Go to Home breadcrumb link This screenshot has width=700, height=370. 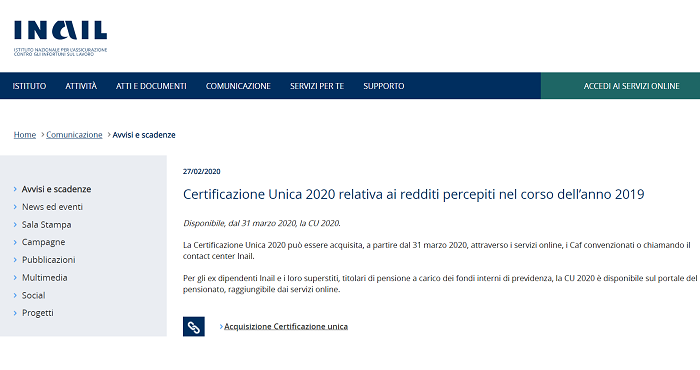25,135
